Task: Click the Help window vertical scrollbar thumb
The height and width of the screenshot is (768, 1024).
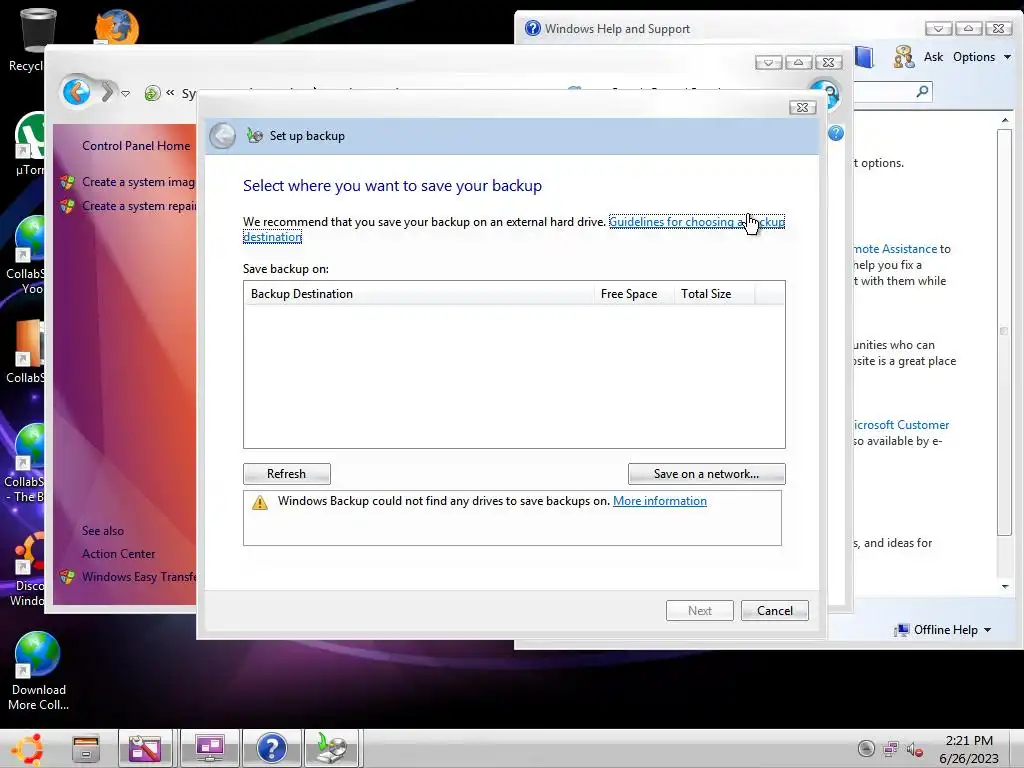Action: coord(1004,332)
